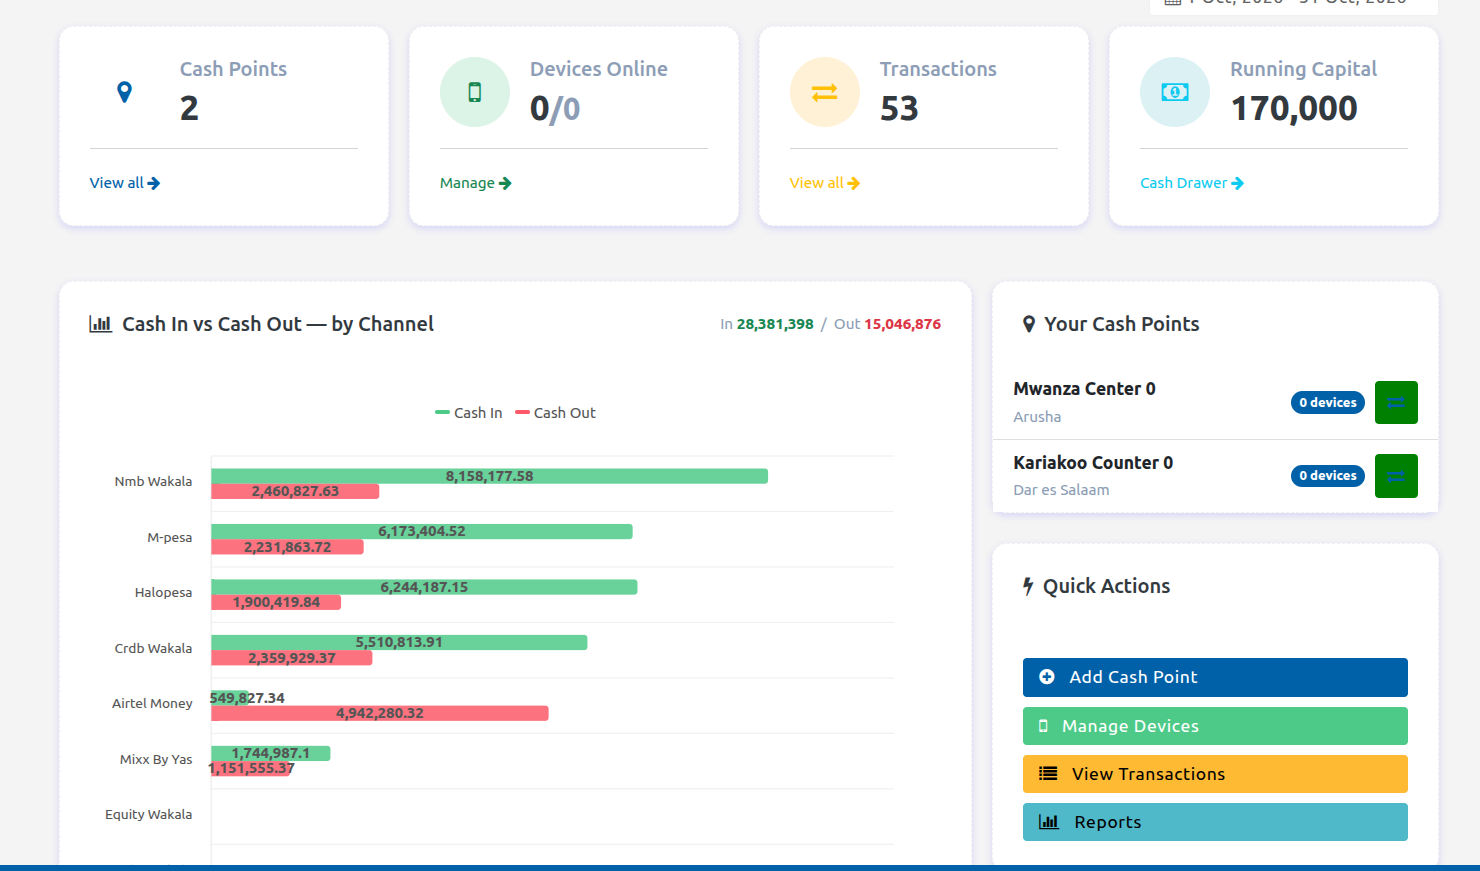Click the Nmb Wakala axis label
1480x871 pixels.
(153, 481)
